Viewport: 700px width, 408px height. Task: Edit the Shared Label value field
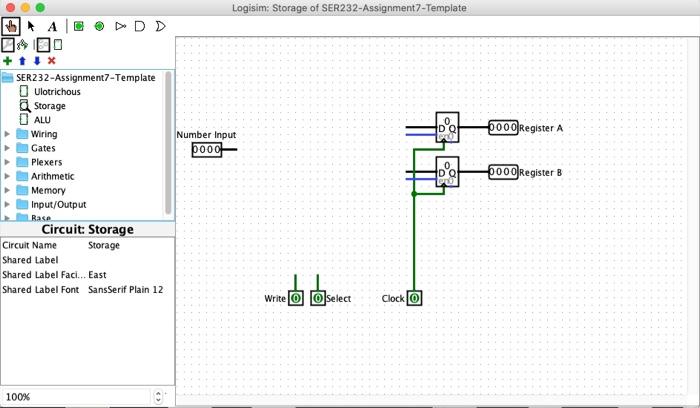coord(130,260)
